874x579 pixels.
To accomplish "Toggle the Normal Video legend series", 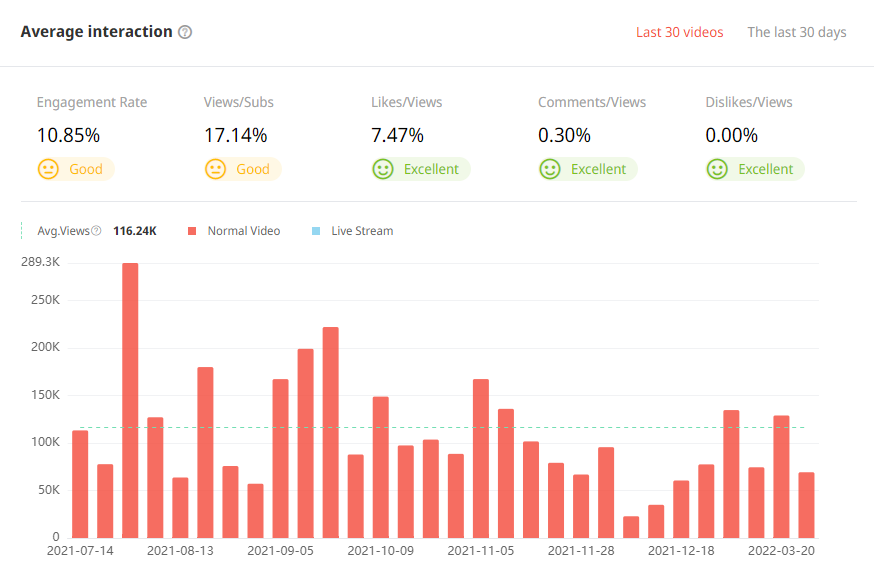I will point(243,231).
